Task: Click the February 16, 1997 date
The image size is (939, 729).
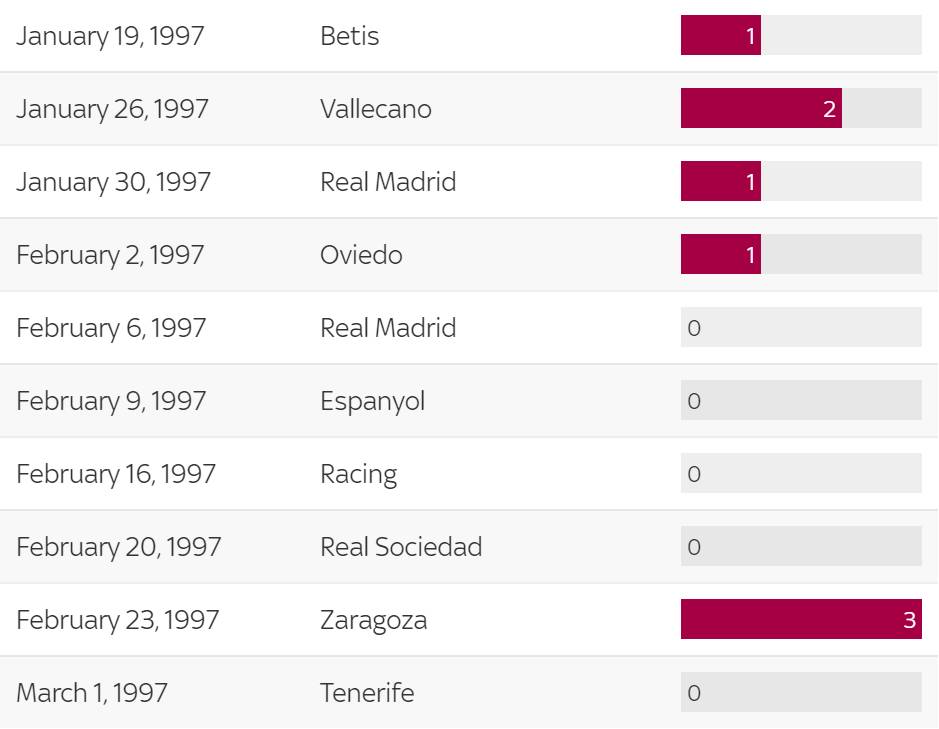Action: [116, 474]
